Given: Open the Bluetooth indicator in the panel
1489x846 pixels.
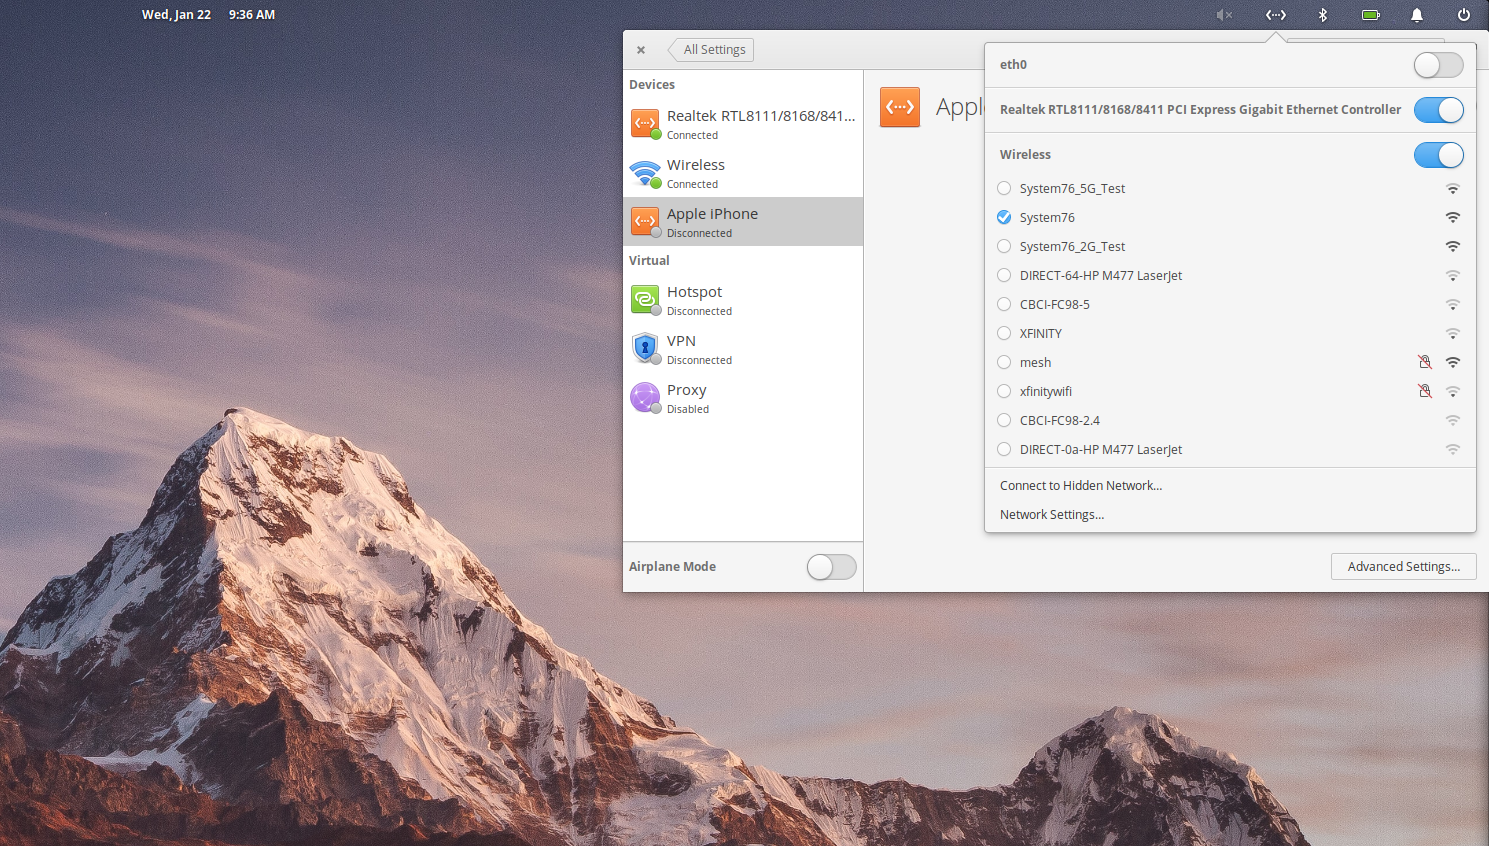Looking at the screenshot, I should click(x=1322, y=15).
